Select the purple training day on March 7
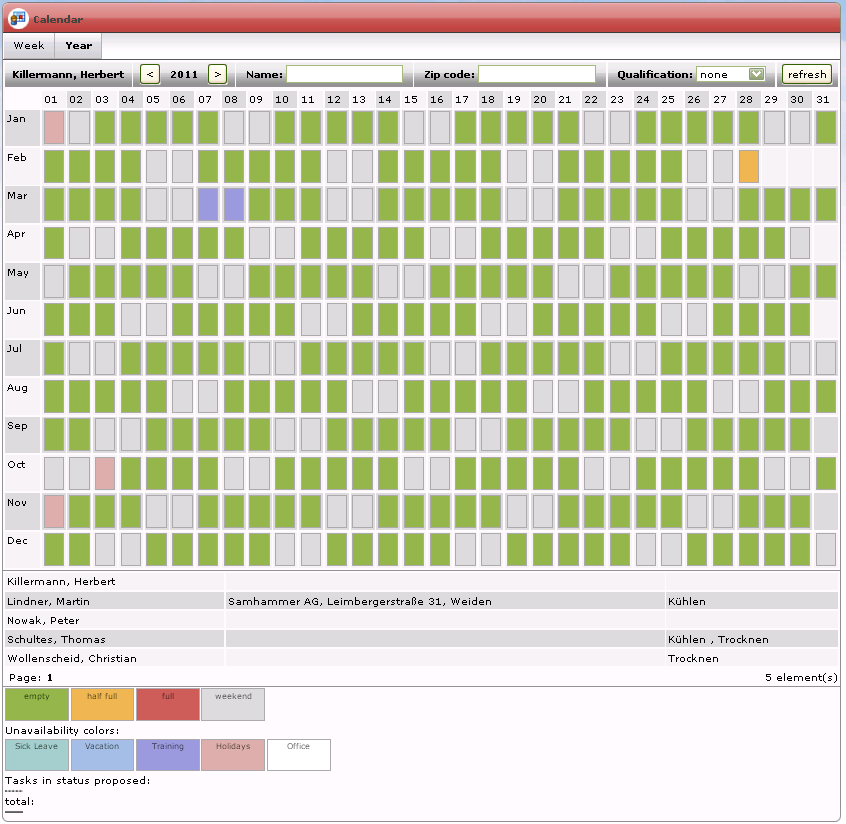 (x=208, y=204)
